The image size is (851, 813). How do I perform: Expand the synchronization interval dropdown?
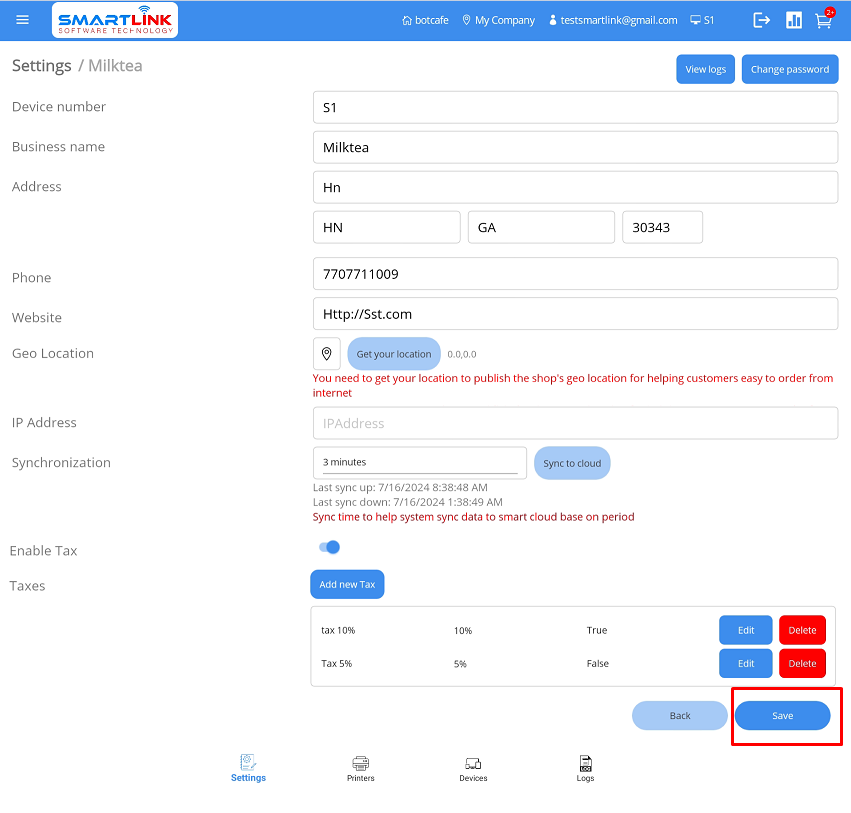[419, 462]
